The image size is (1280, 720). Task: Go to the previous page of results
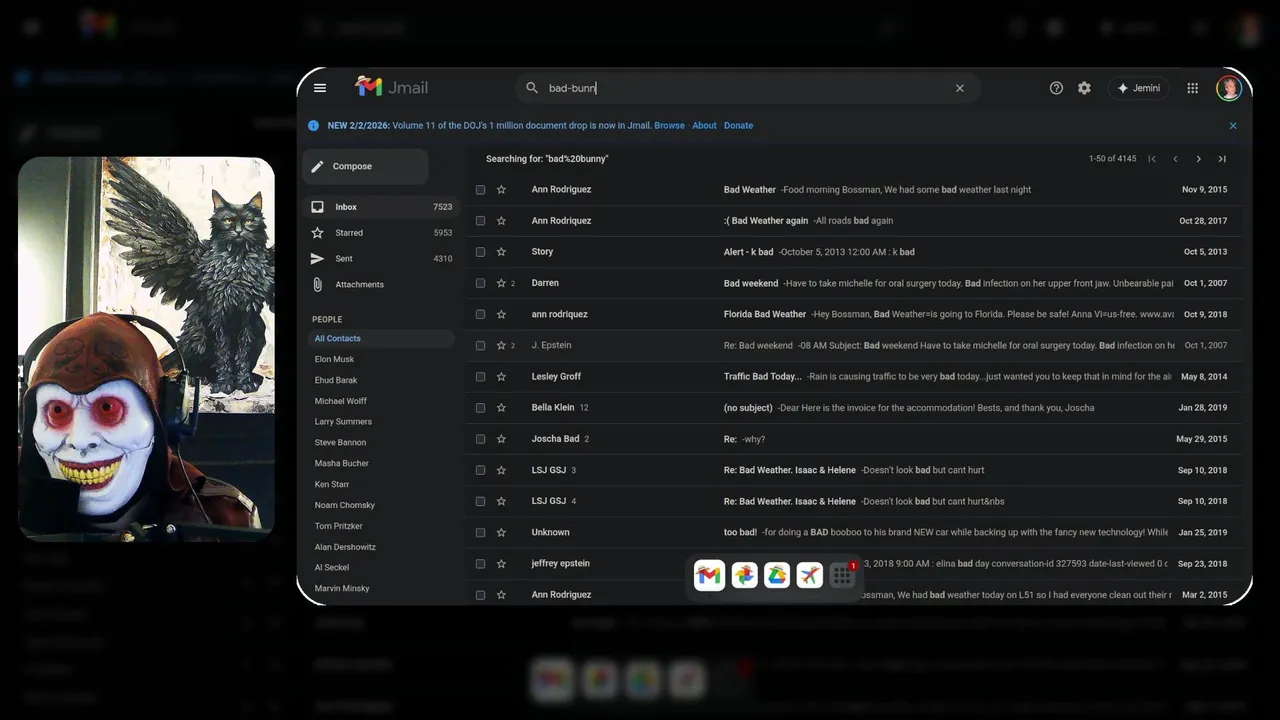pos(1175,159)
